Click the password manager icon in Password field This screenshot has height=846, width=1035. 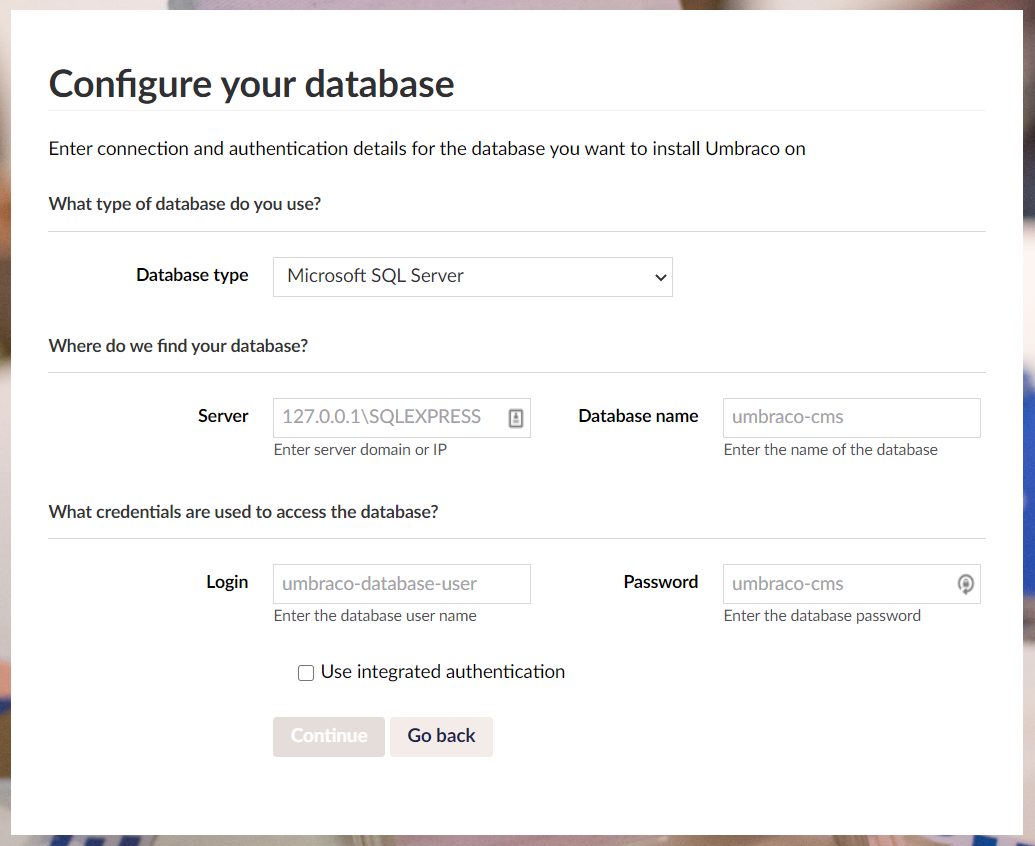(965, 584)
